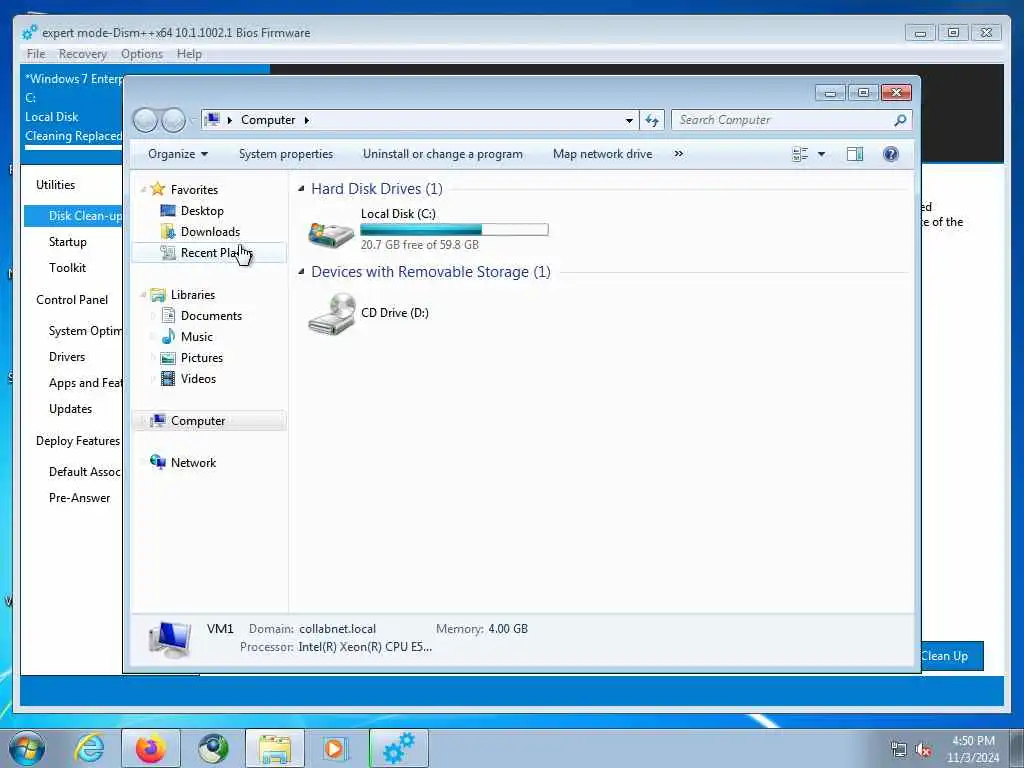Open the Explorer Help icon
The width and height of the screenshot is (1024, 768).
tap(891, 154)
